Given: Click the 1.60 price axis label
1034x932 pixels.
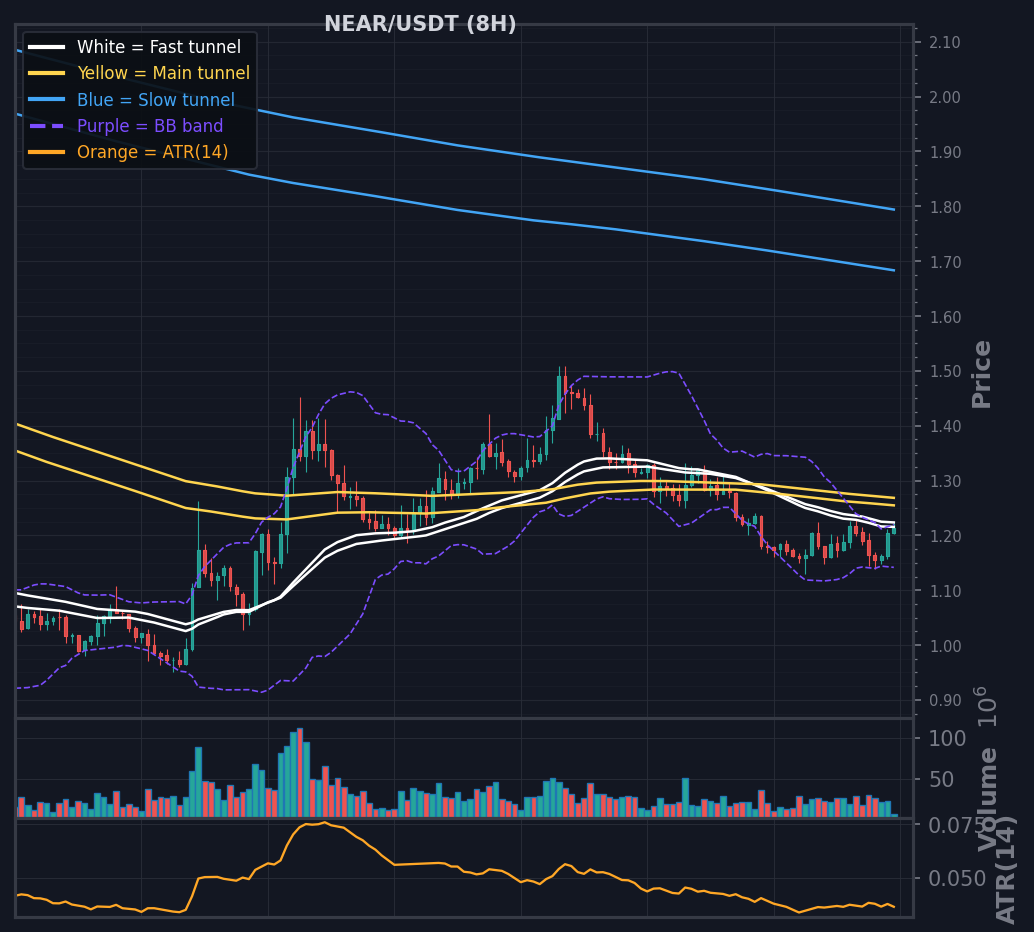Looking at the screenshot, I should (944, 317).
